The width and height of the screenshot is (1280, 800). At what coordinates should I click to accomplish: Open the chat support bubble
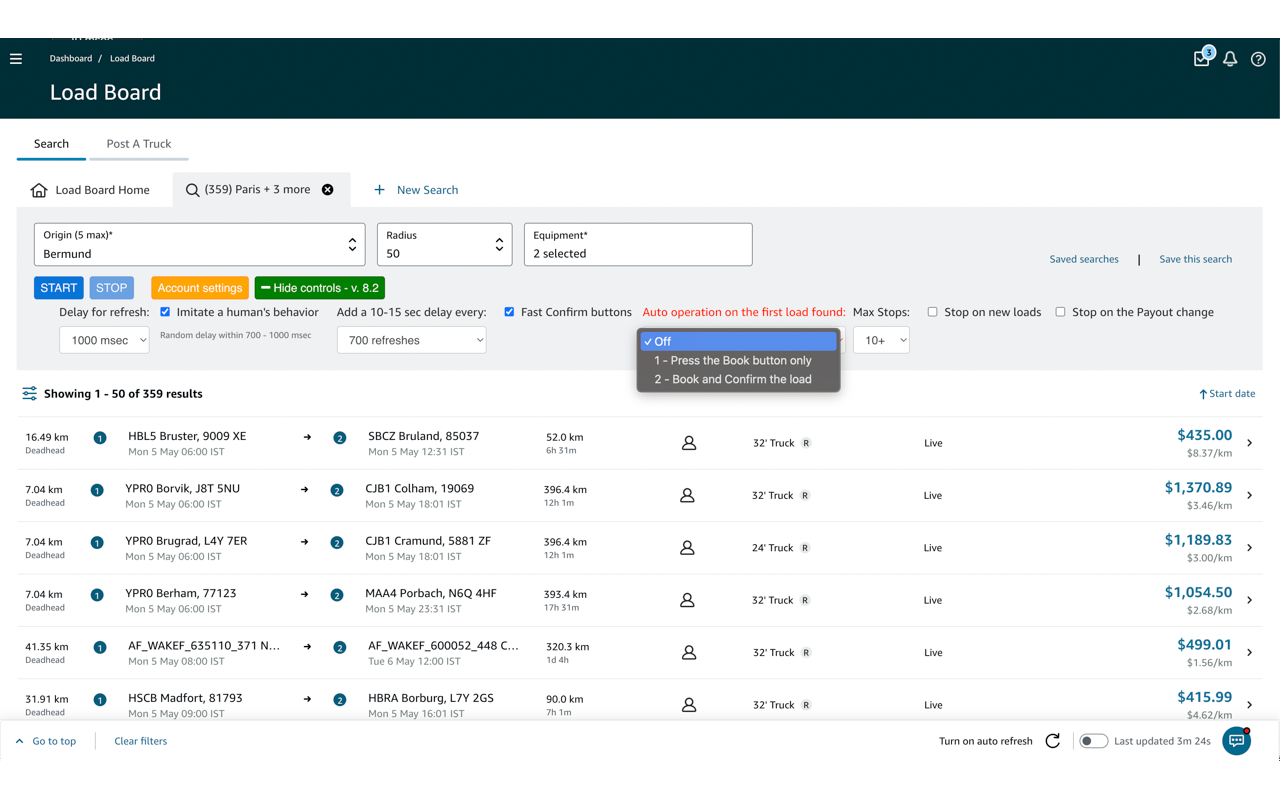pos(1237,741)
